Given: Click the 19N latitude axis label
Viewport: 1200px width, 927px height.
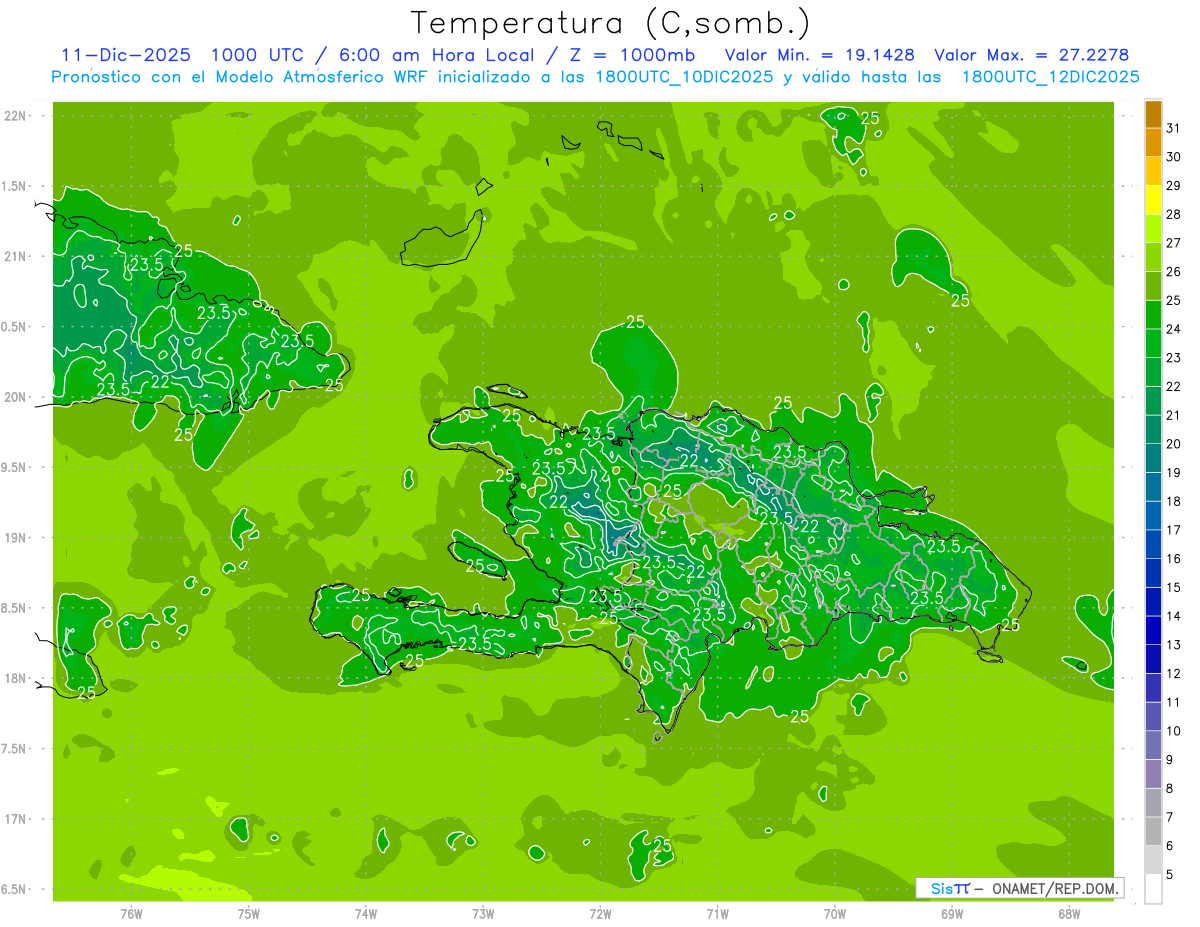Looking at the screenshot, I should pos(16,538).
